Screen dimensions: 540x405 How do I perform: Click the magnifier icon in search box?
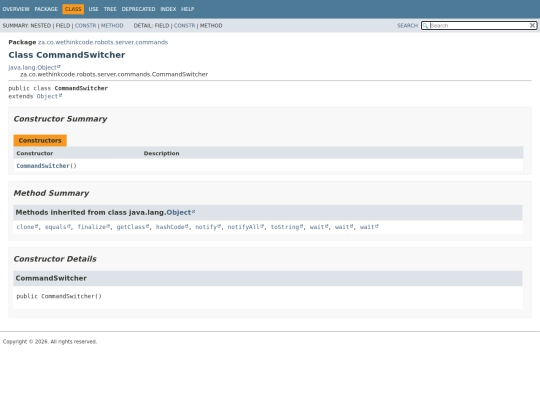(x=425, y=25)
